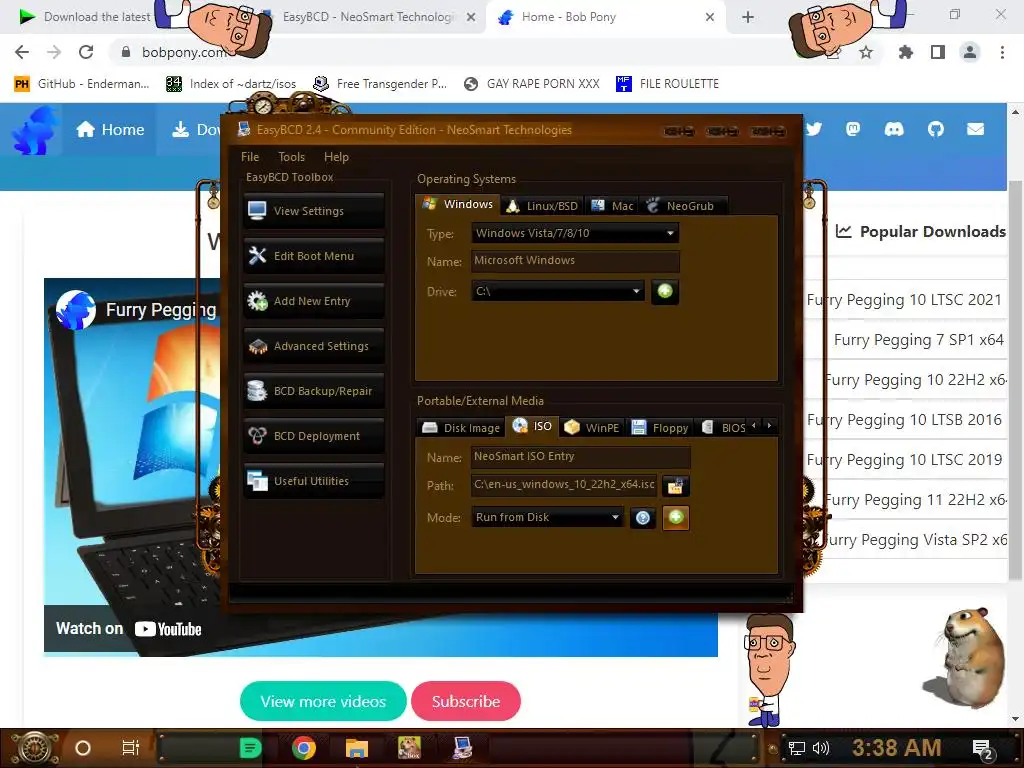Viewport: 1024px width, 768px height.
Task: Click Chrome icon in taskbar
Action: click(x=304, y=748)
